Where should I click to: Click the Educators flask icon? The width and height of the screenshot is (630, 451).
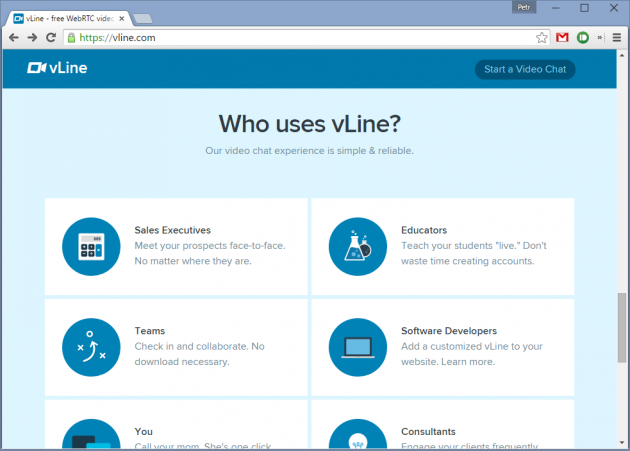click(x=358, y=246)
